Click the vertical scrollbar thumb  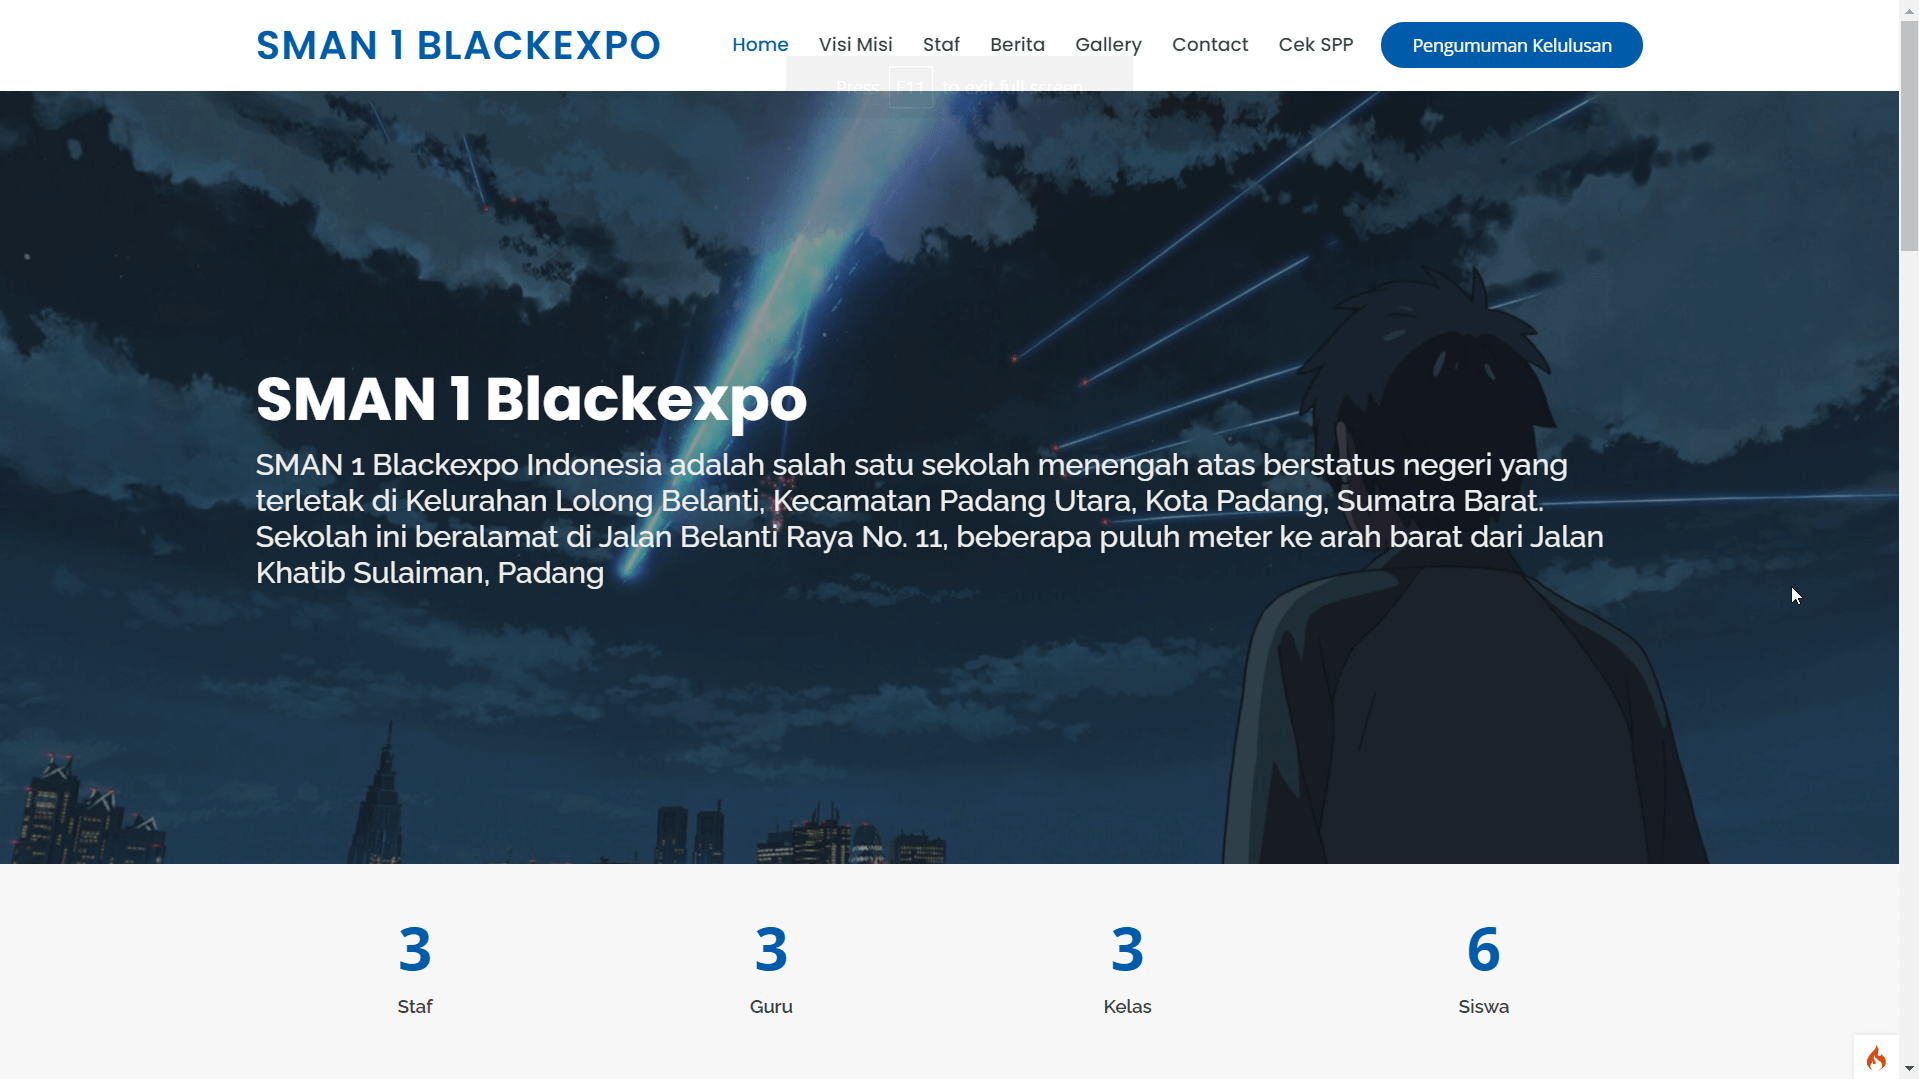(x=1909, y=135)
